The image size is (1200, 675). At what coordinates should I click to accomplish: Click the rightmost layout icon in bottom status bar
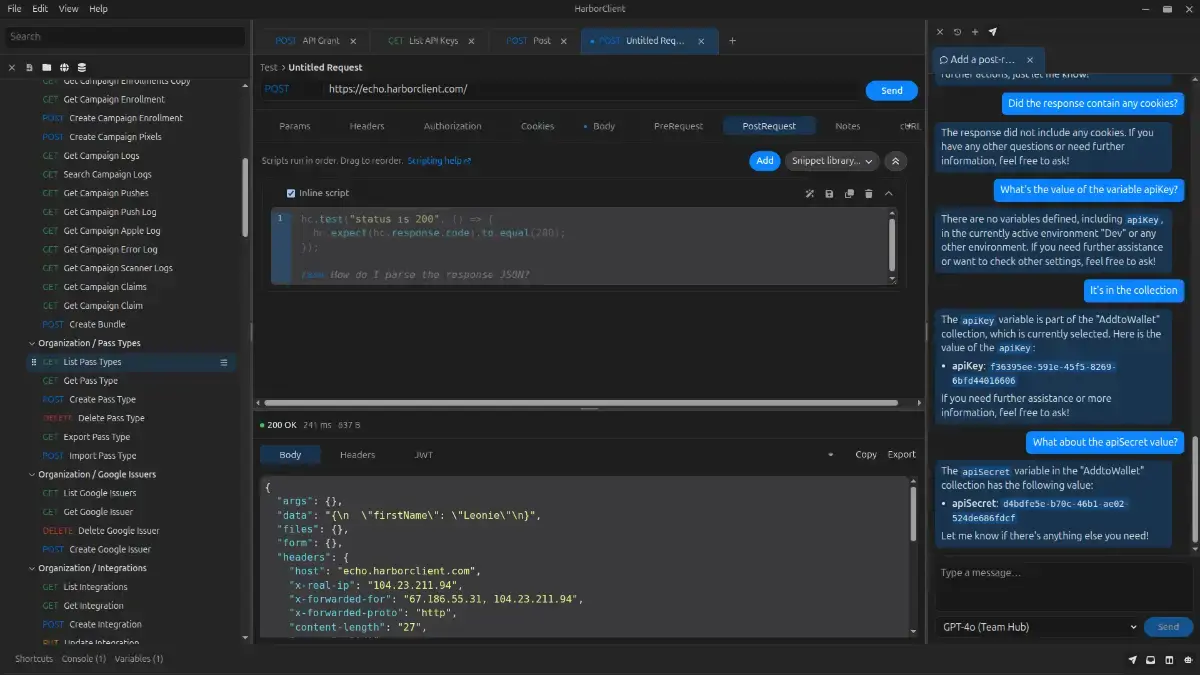point(1187,660)
